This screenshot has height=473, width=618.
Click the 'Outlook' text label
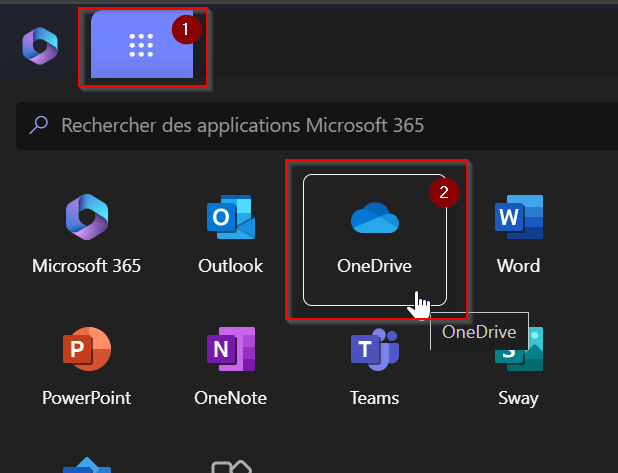[x=230, y=266]
